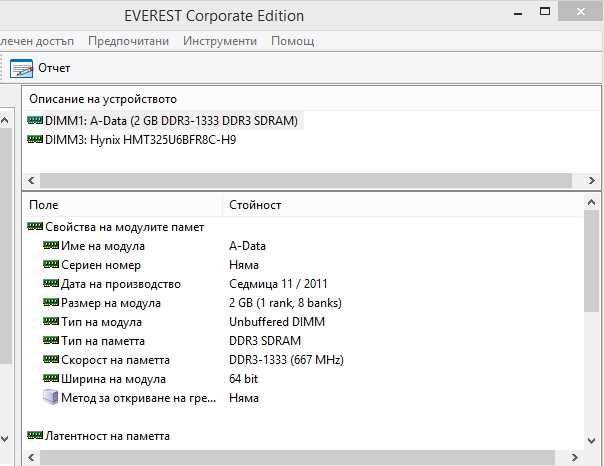Click properties pane scroll down arrow
This screenshot has height=466, width=604.
click(591, 440)
